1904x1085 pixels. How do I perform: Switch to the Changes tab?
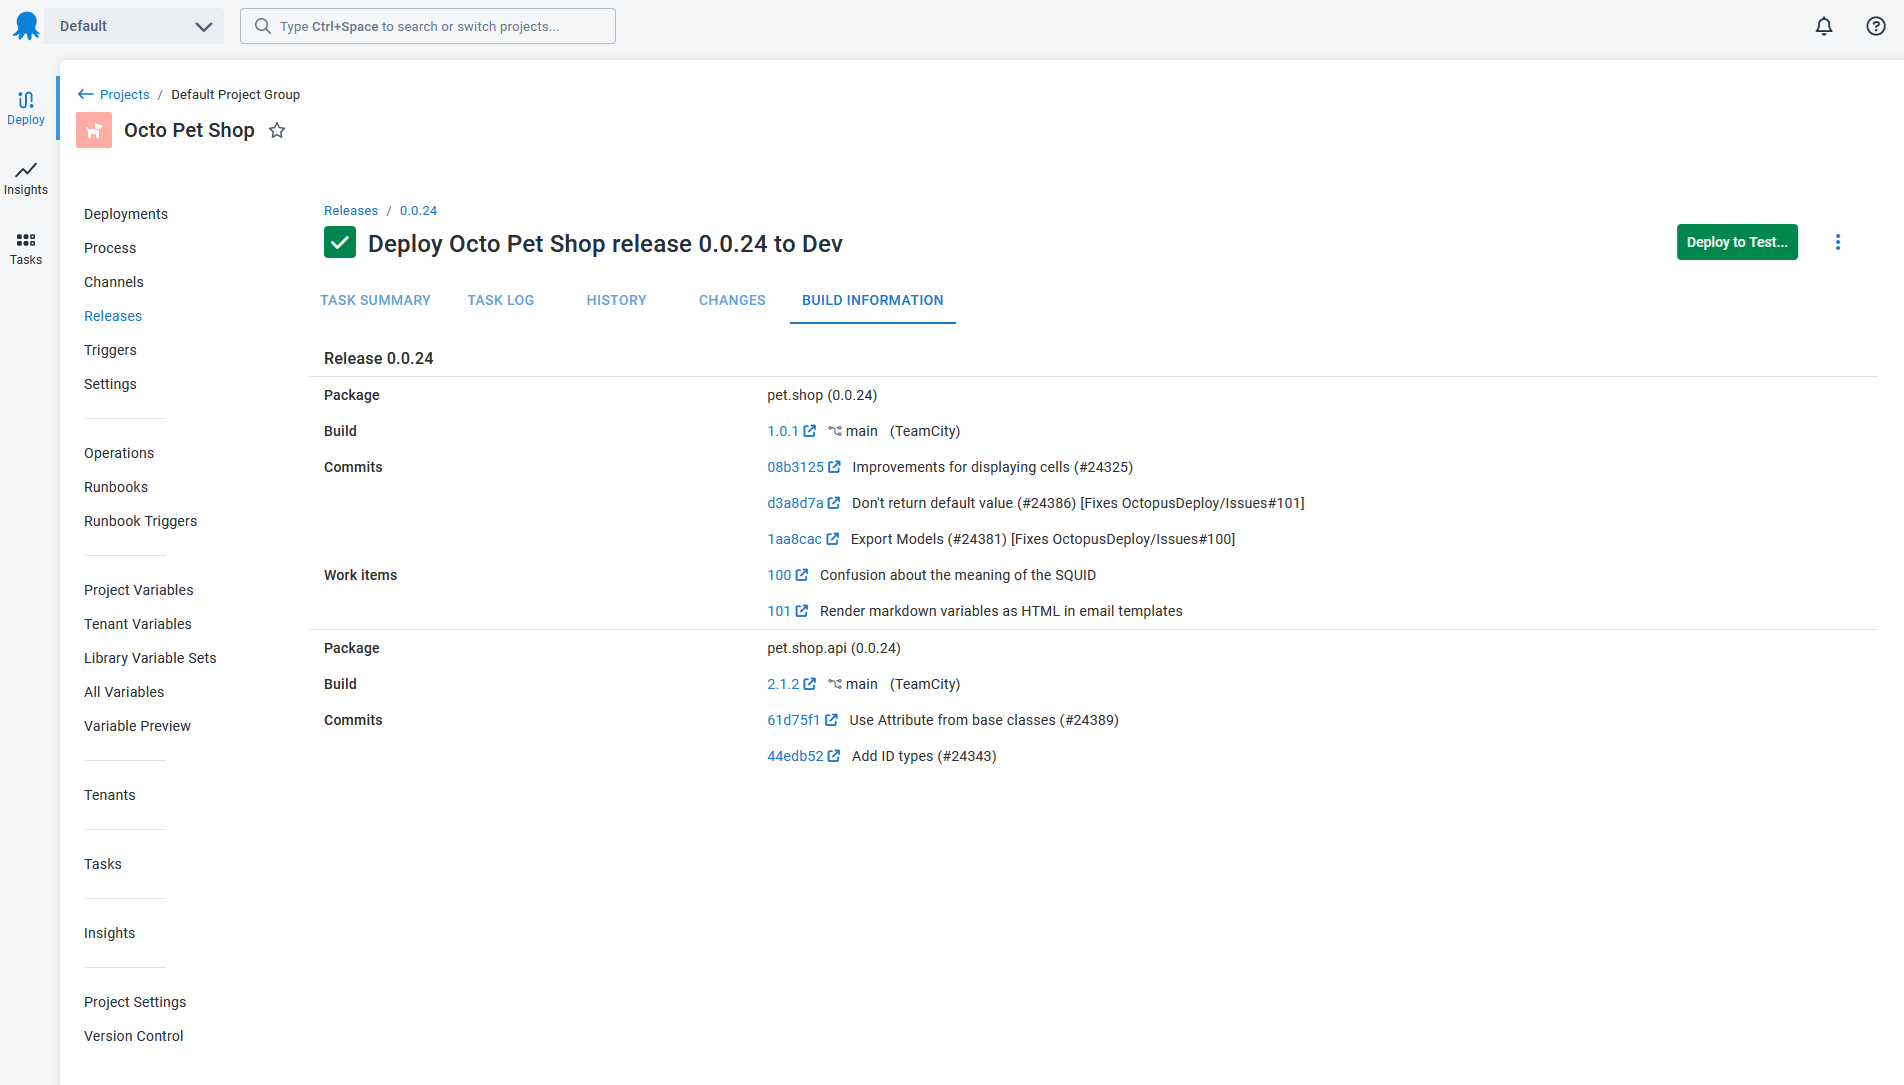(732, 300)
